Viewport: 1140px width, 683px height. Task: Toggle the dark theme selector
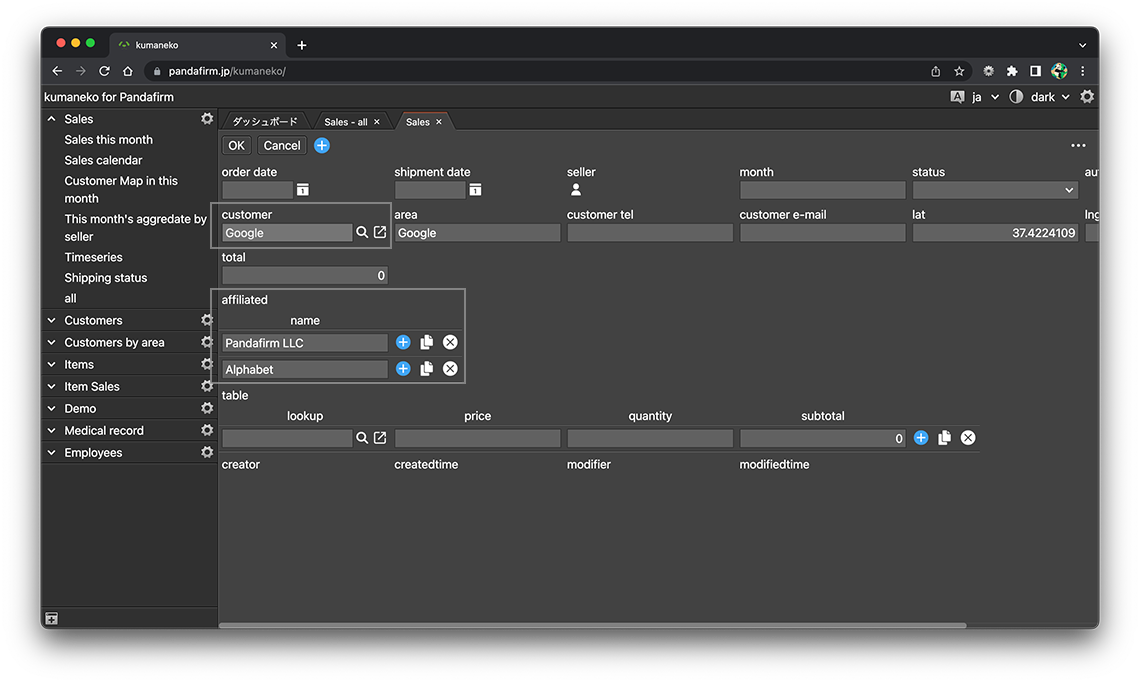point(1042,97)
